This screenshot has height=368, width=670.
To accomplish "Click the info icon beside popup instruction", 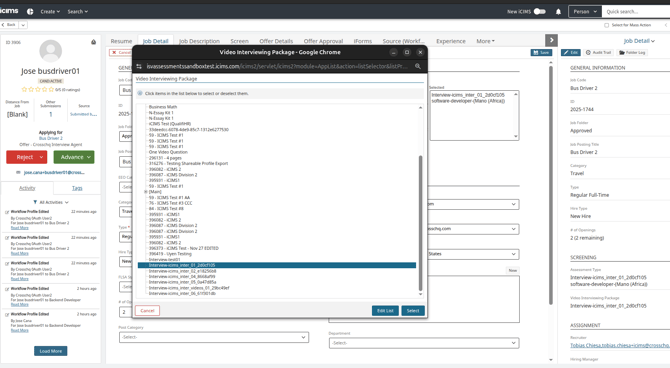I will pyautogui.click(x=140, y=93).
